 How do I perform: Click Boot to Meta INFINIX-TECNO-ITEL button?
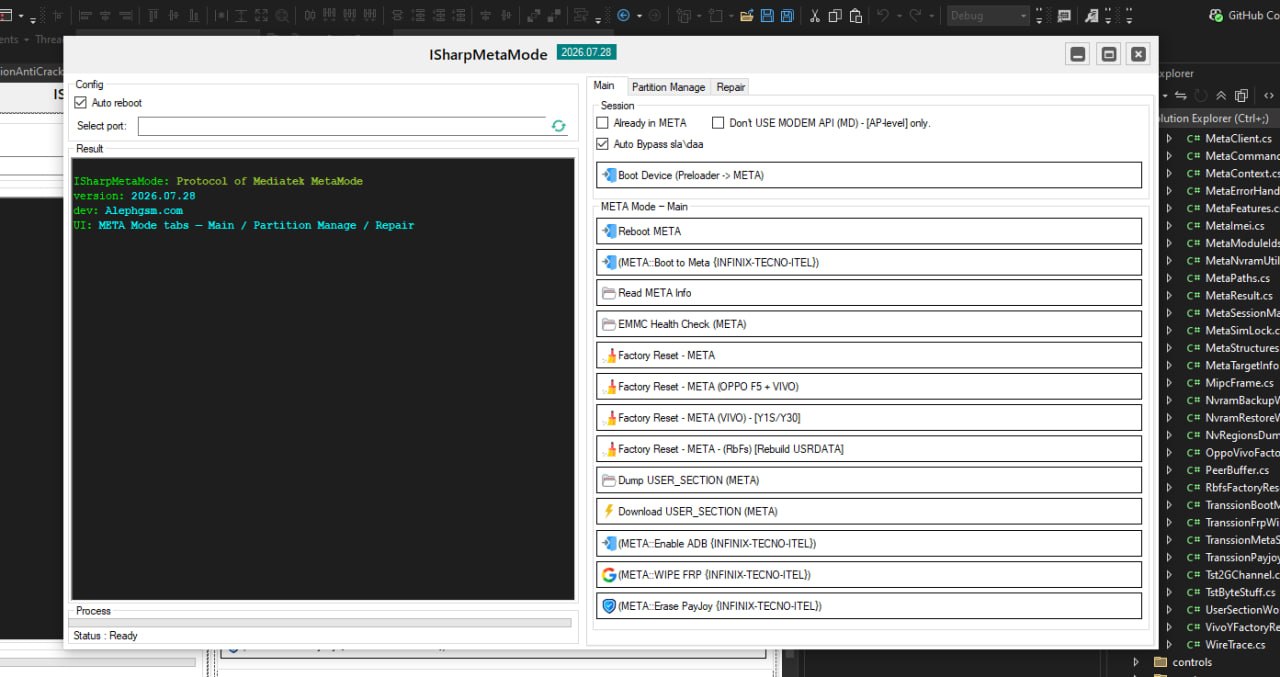[x=868, y=262]
